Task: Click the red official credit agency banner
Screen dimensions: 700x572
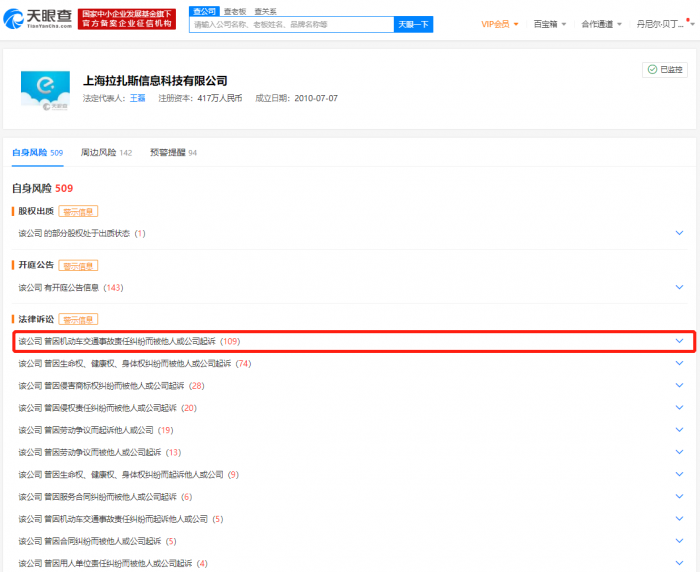Action: point(127,19)
